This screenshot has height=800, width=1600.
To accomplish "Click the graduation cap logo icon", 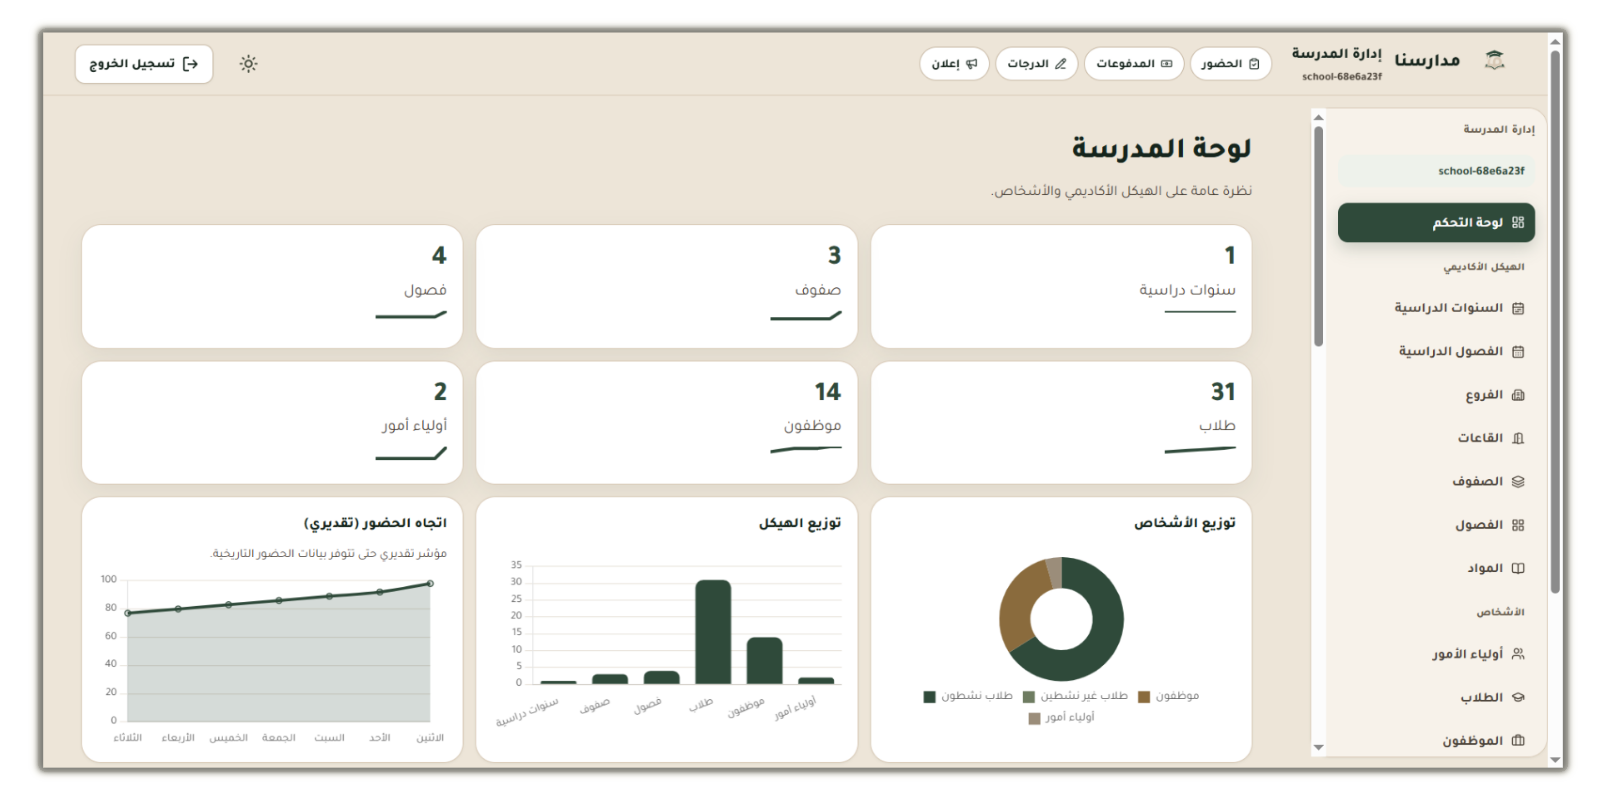I will pyautogui.click(x=1494, y=61).
